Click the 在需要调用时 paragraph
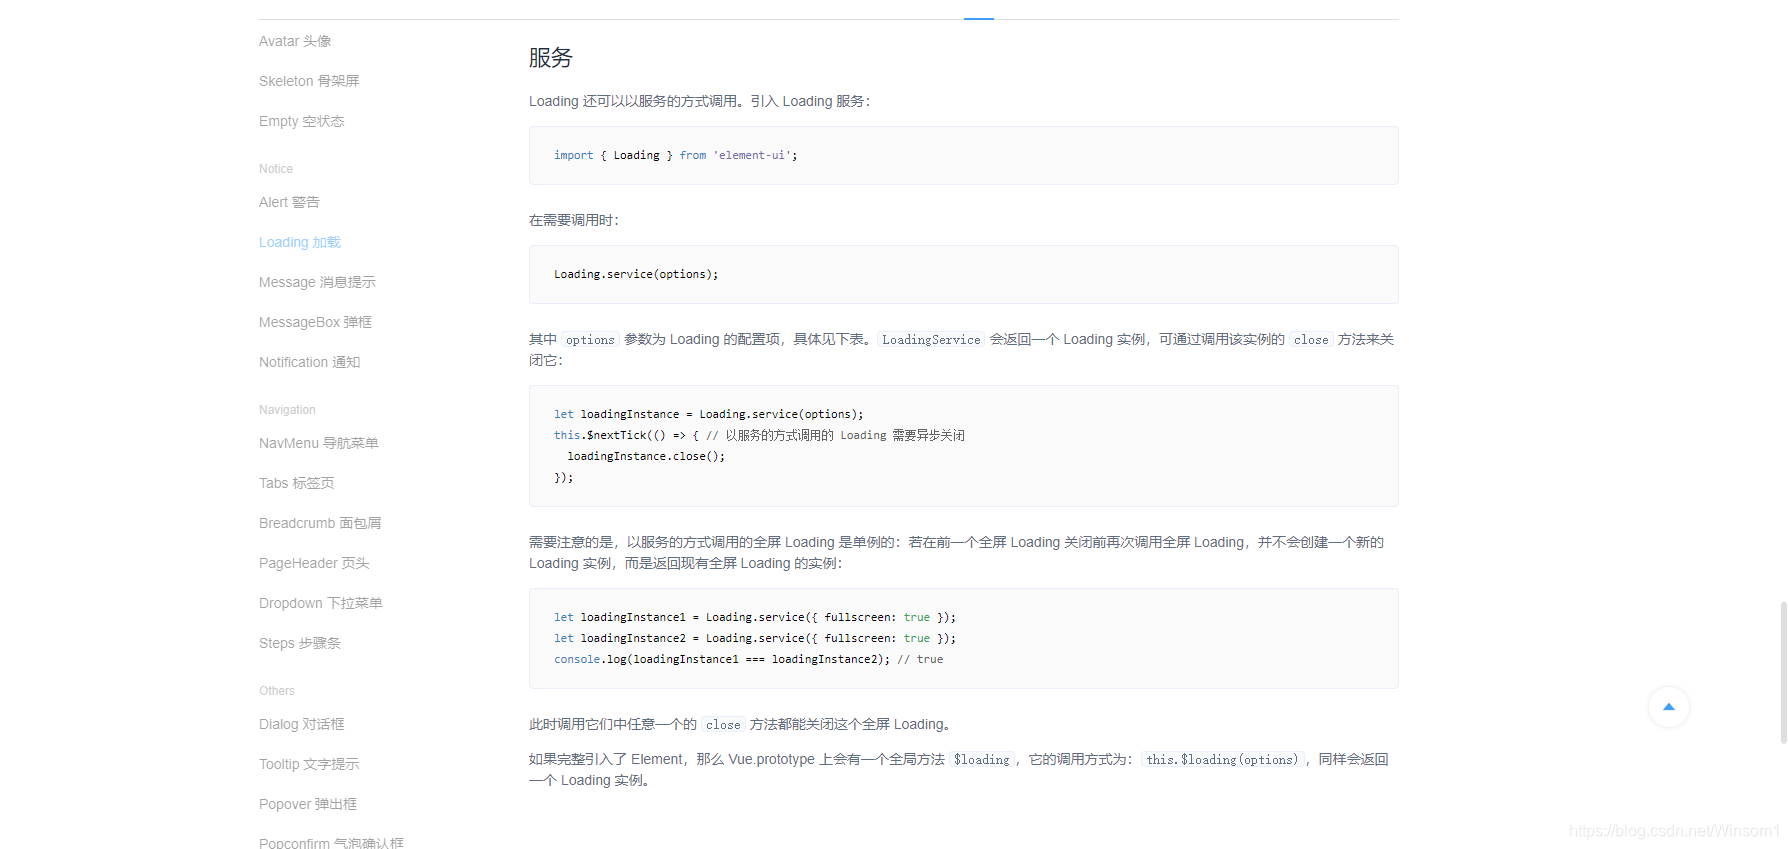1788x849 pixels. click(574, 220)
